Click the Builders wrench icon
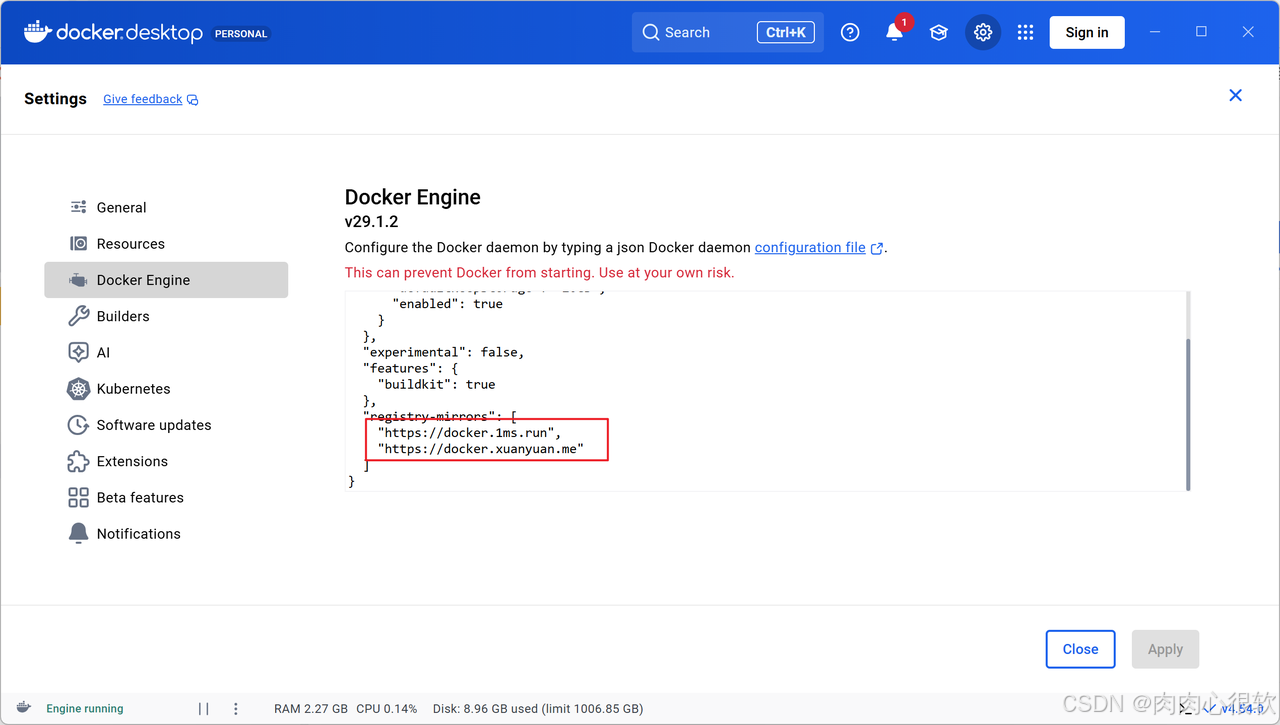1280x725 pixels. click(x=78, y=316)
